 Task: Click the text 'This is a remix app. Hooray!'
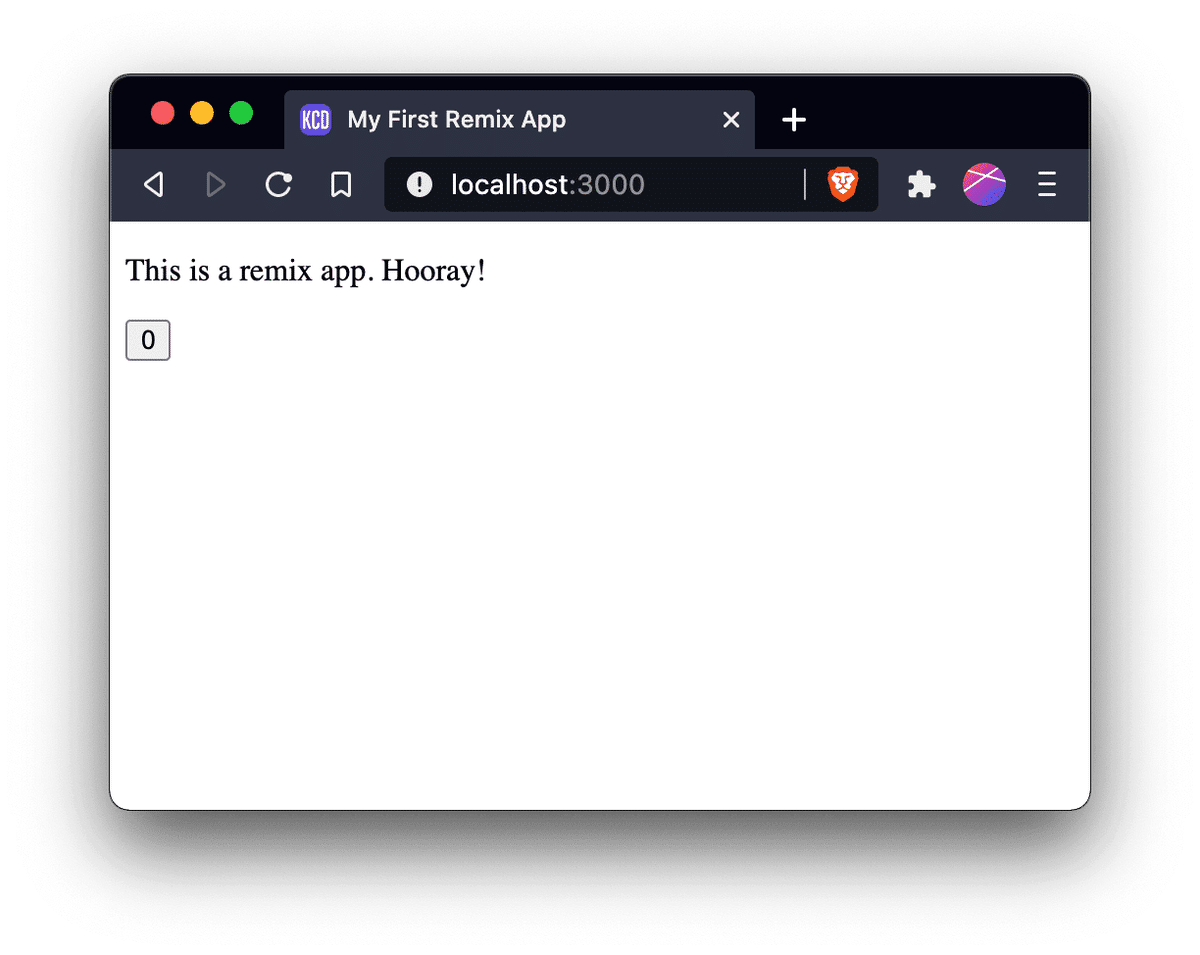[306, 271]
